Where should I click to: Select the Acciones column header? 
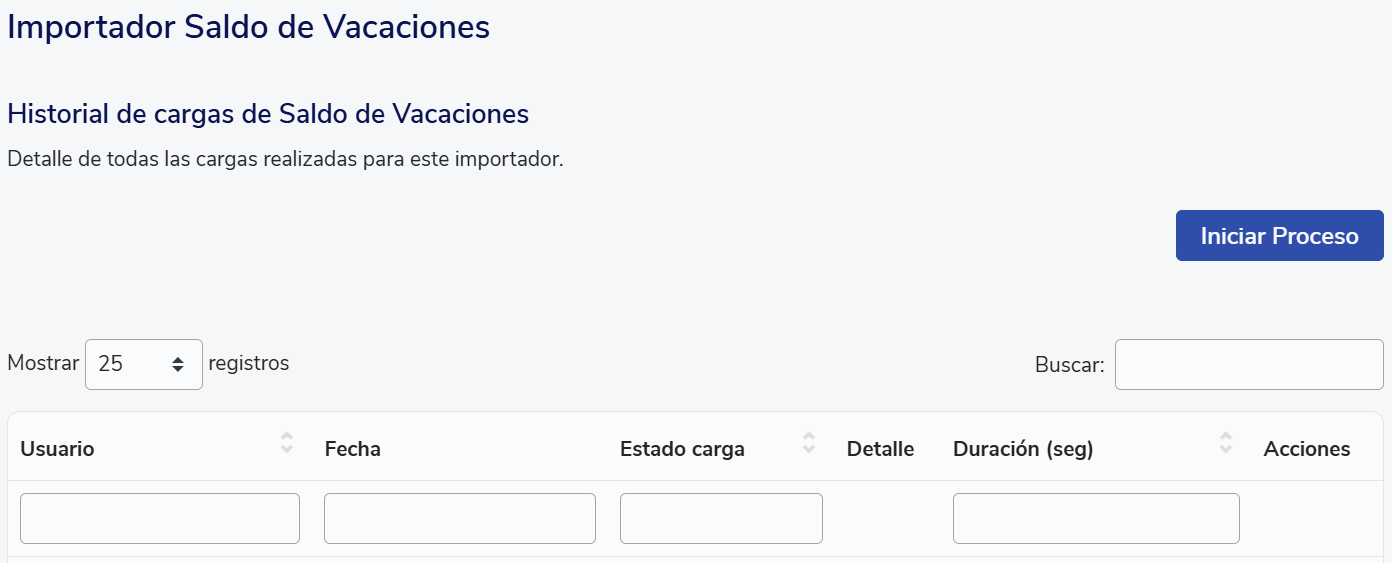pyautogui.click(x=1307, y=449)
